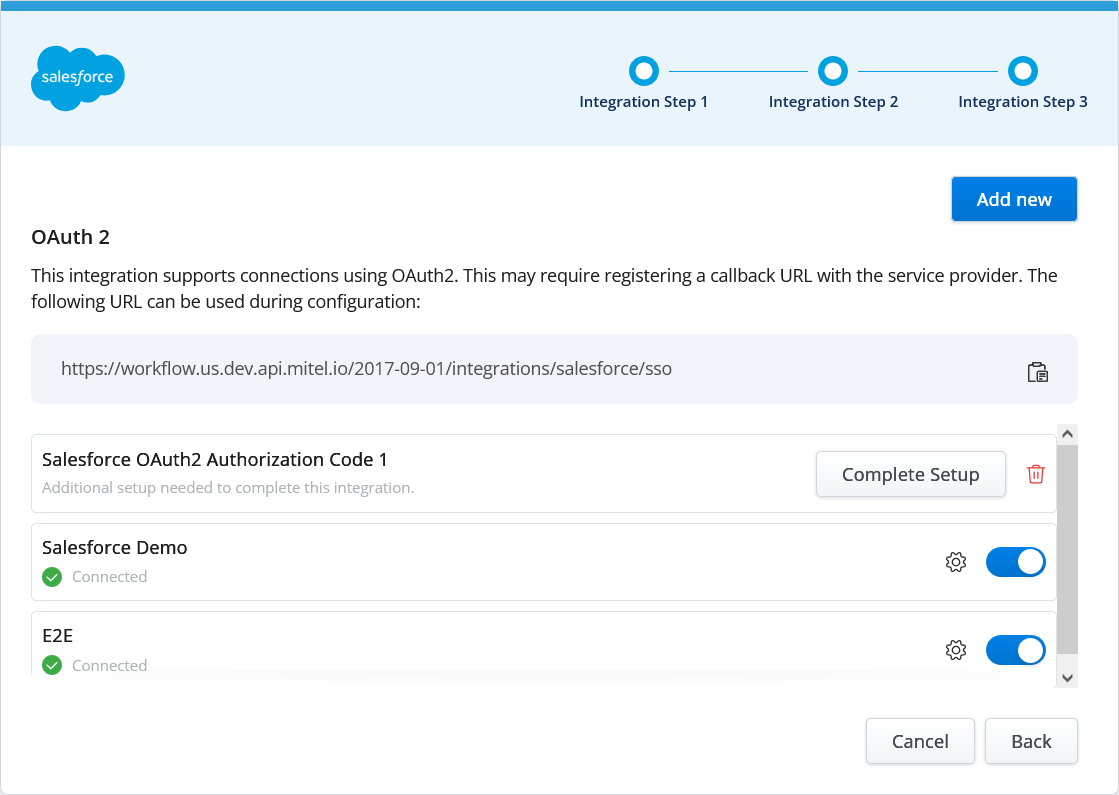Viewport: 1119px width, 795px height.
Task: Copy the callback URL to clipboard
Action: pos(1038,372)
